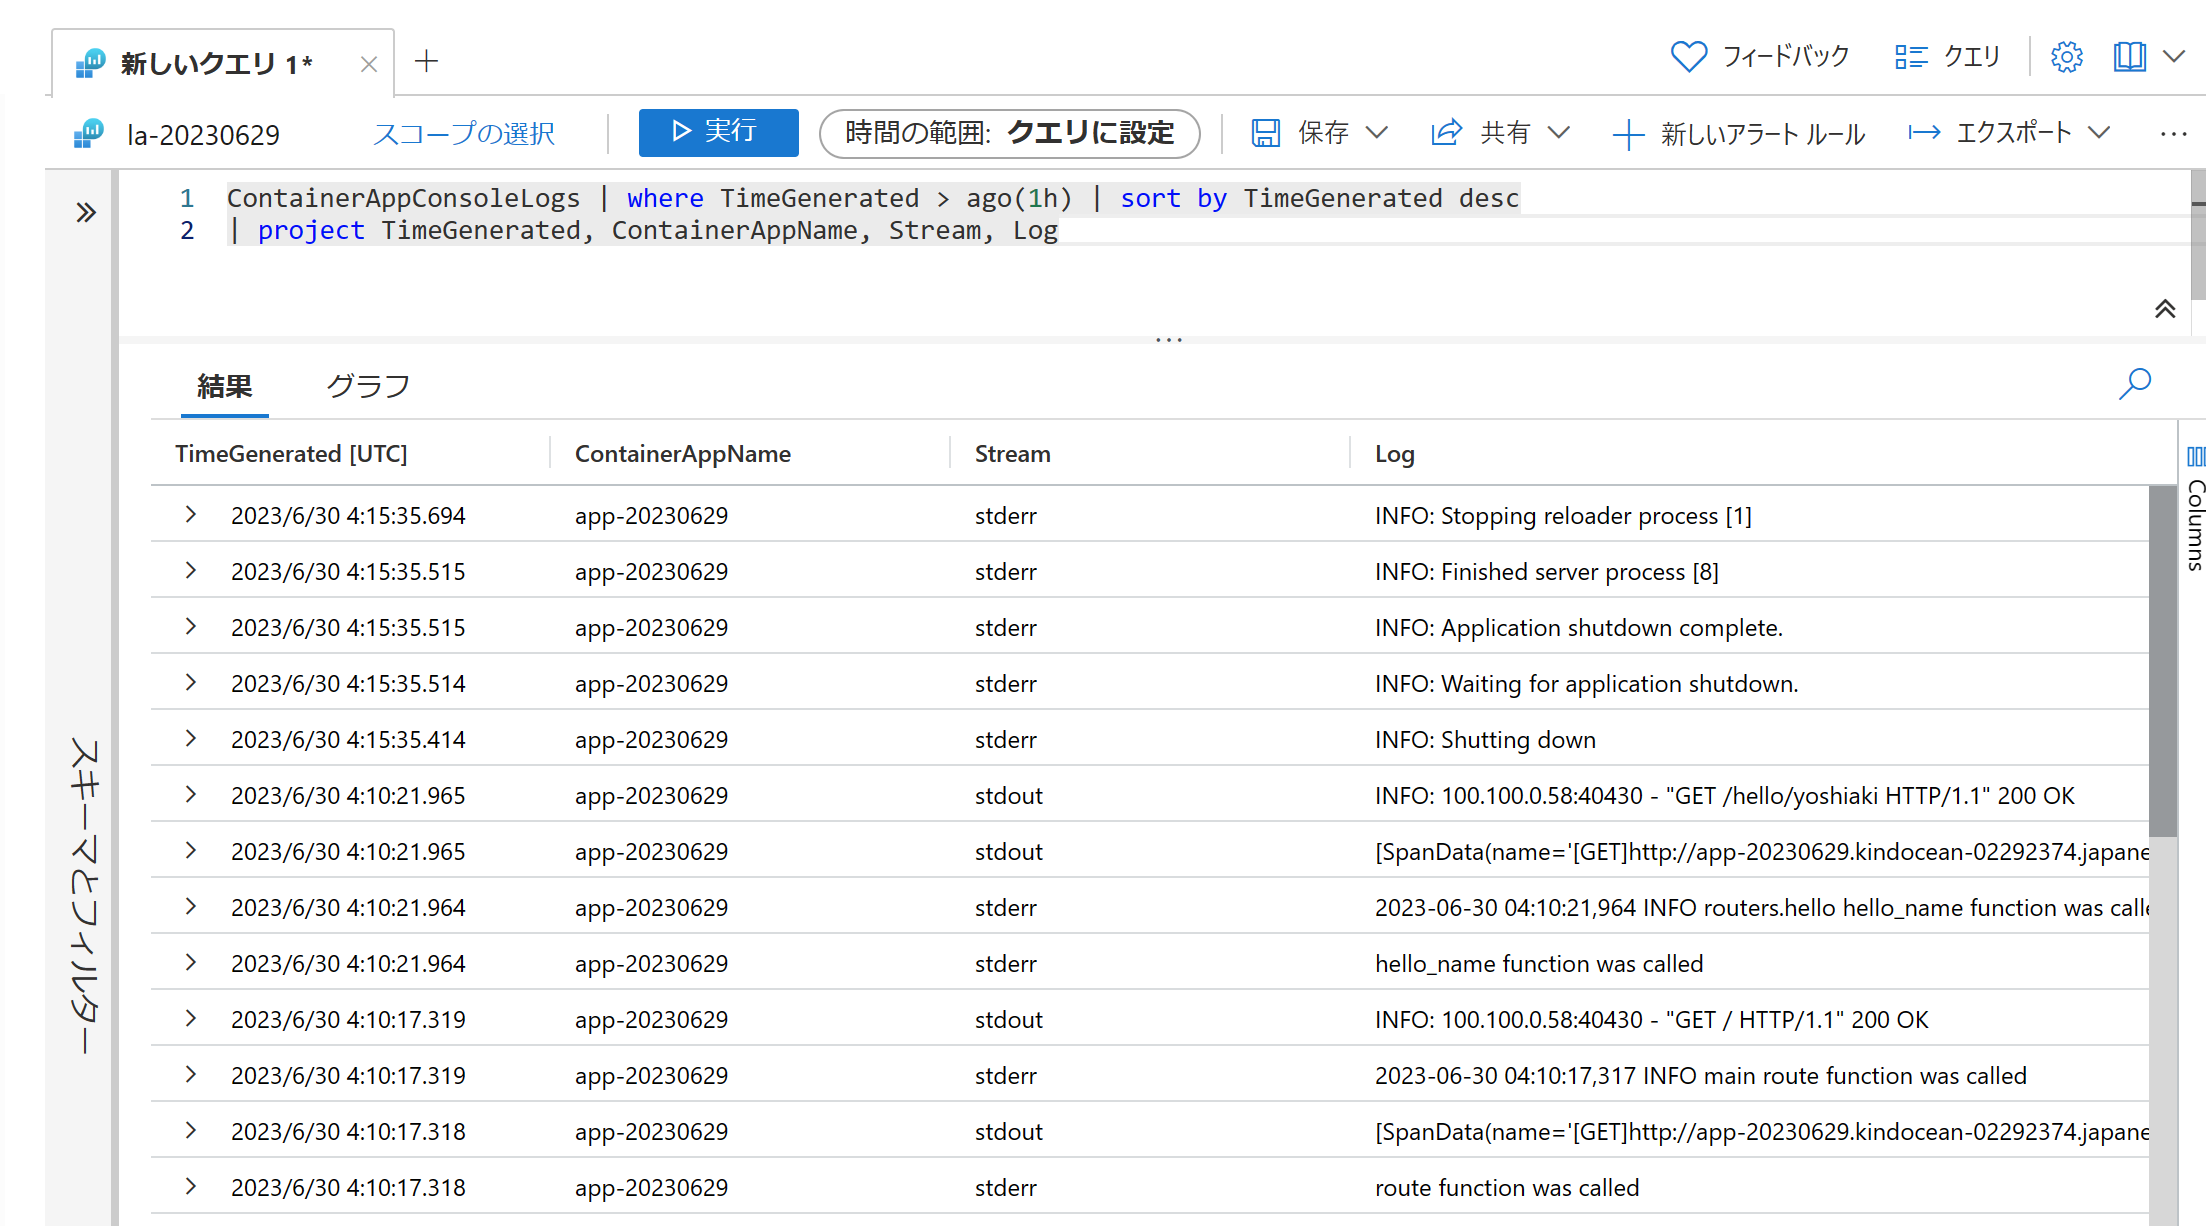Open the queries (クエリ) list button
This screenshot has height=1226, width=2206.
[1947, 57]
